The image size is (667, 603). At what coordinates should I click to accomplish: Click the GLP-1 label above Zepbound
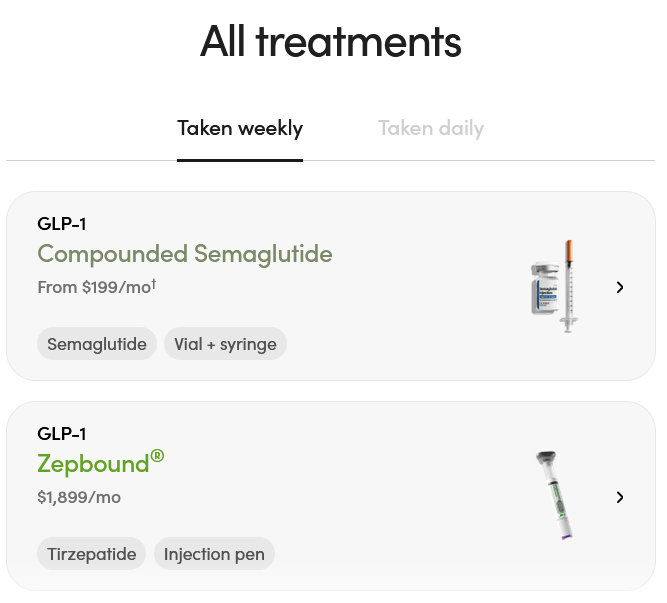62,434
